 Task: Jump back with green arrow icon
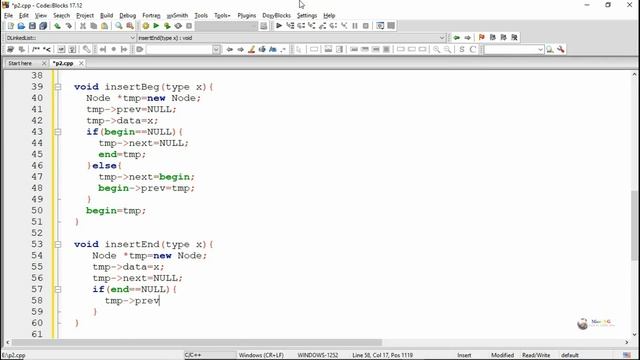tap(456, 38)
